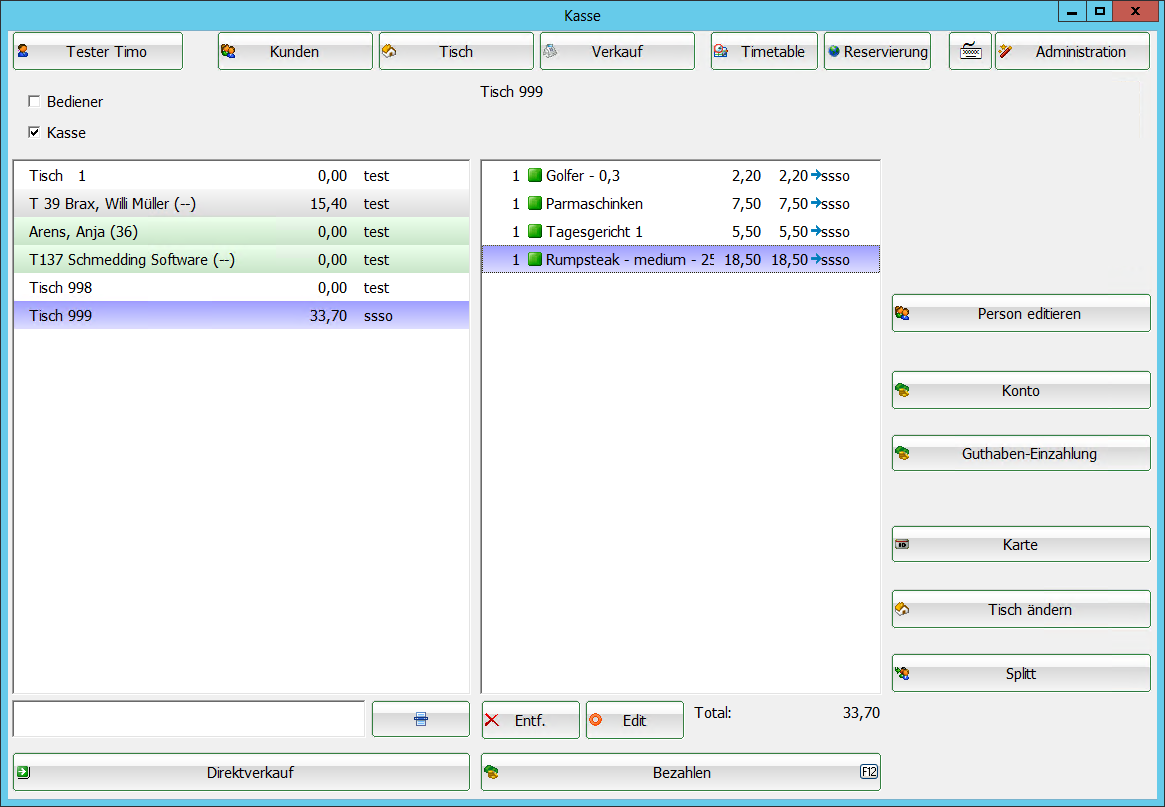This screenshot has width=1165, height=807.
Task: Click the green square icon beside Golfer
Action: 535,176
